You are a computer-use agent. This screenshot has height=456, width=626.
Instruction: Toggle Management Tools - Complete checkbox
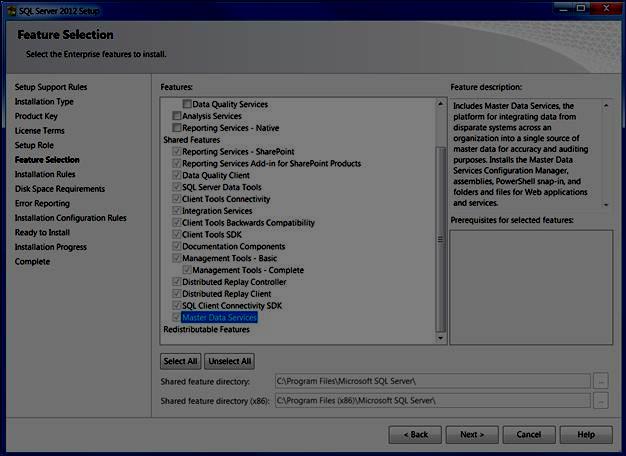pos(187,270)
